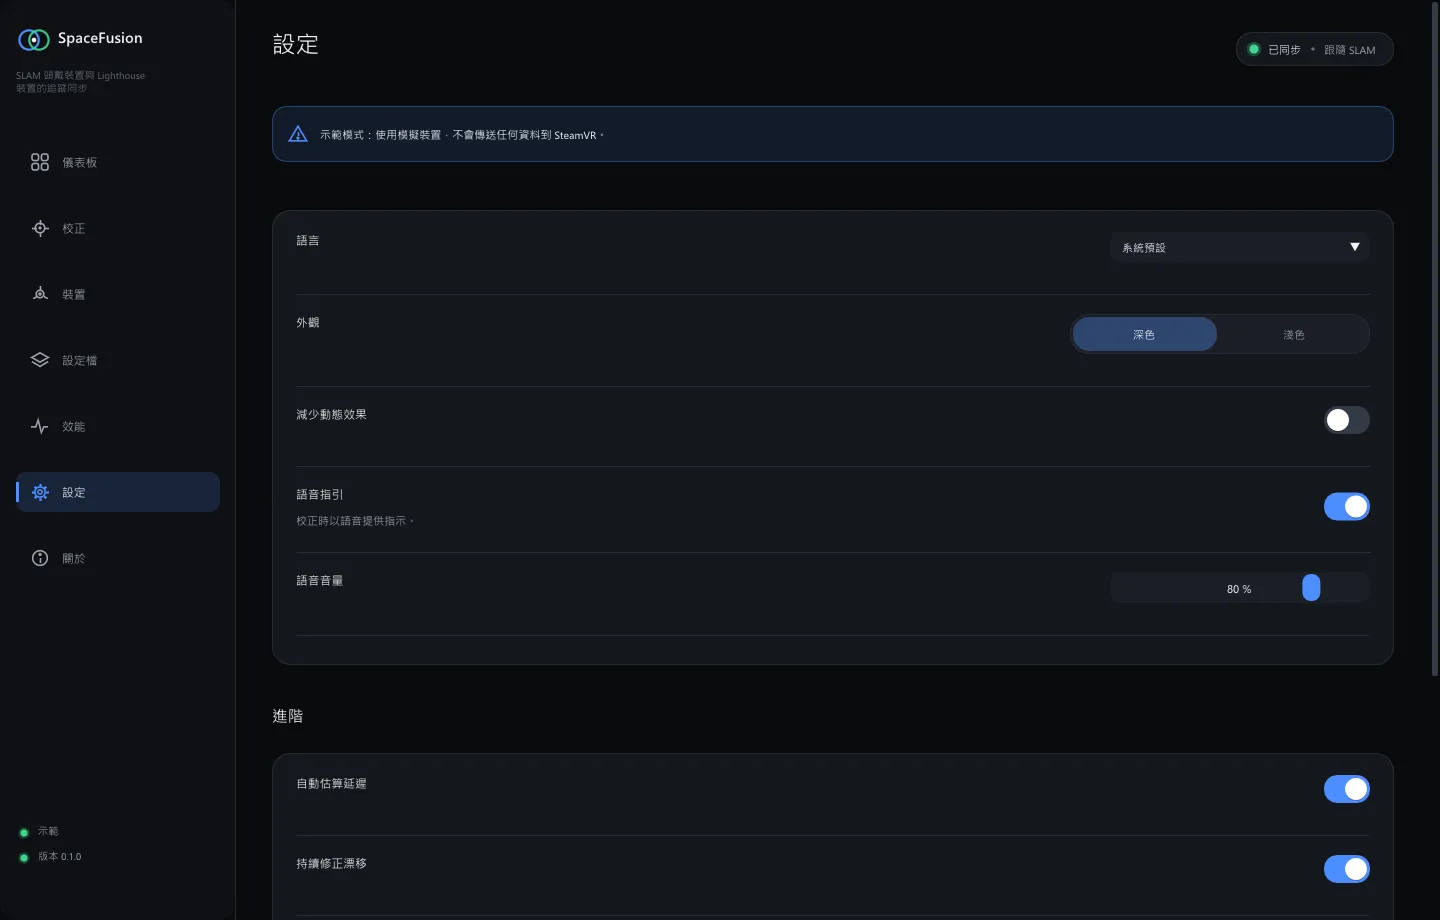Click the 語言 setting label
The width and height of the screenshot is (1440, 920).
click(x=308, y=240)
